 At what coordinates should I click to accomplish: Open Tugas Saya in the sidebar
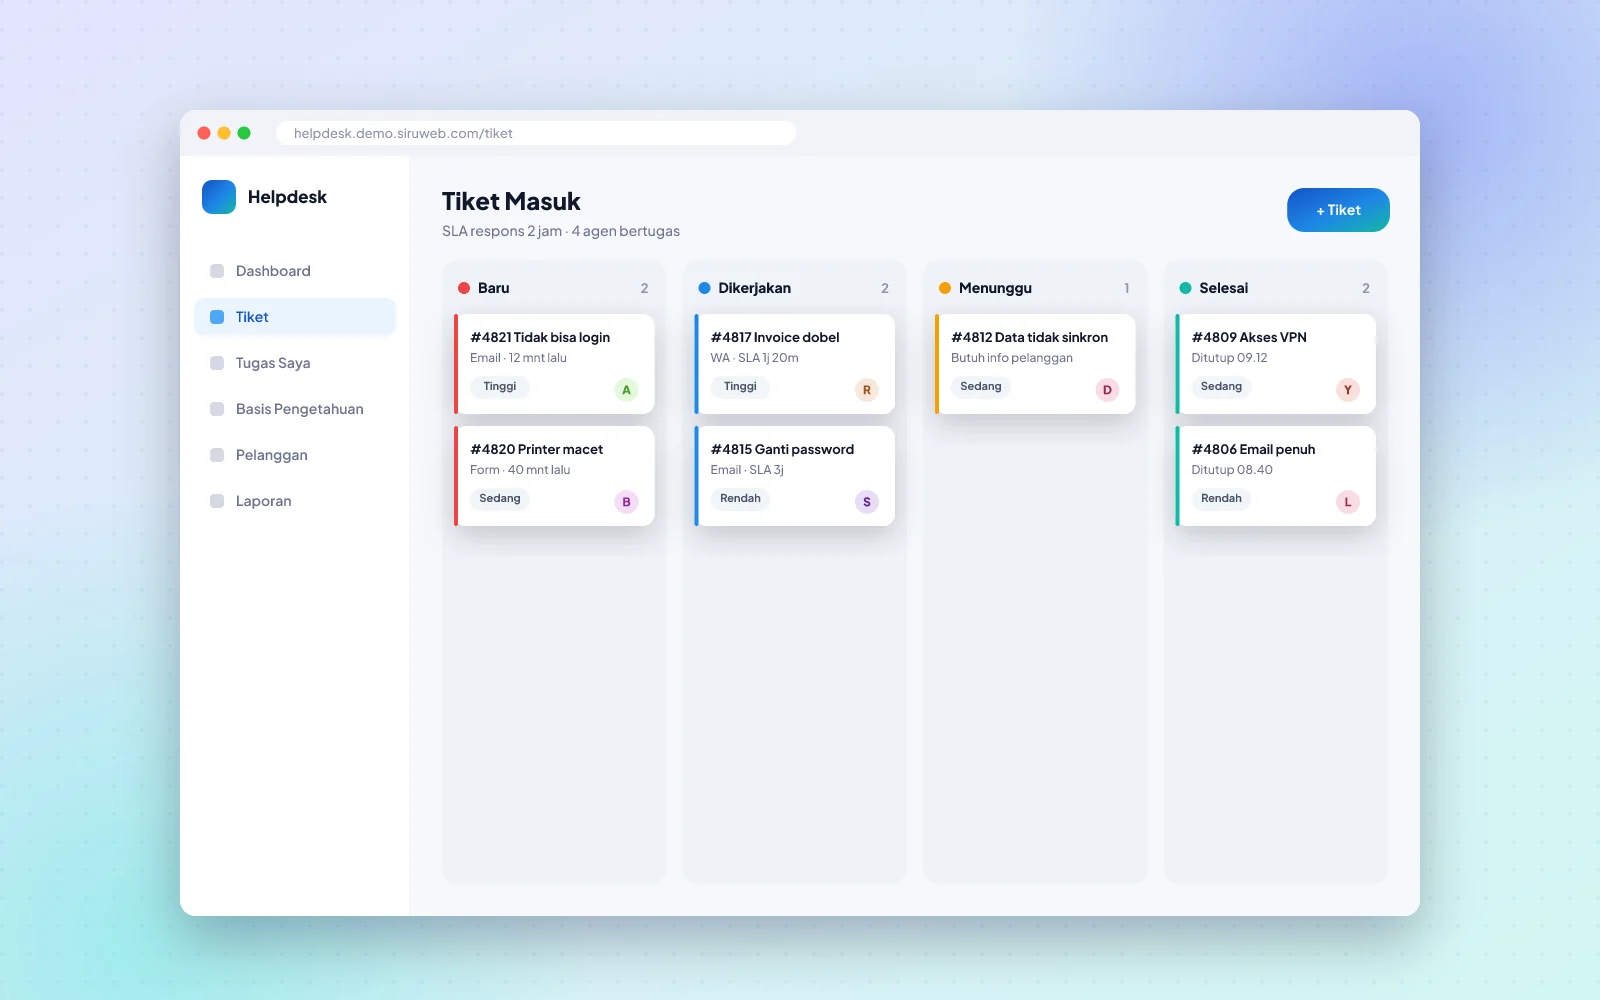click(x=295, y=363)
